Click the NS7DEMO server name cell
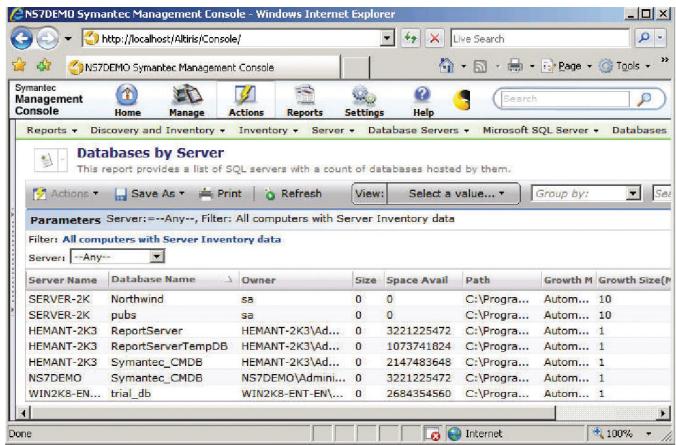 coord(55,378)
